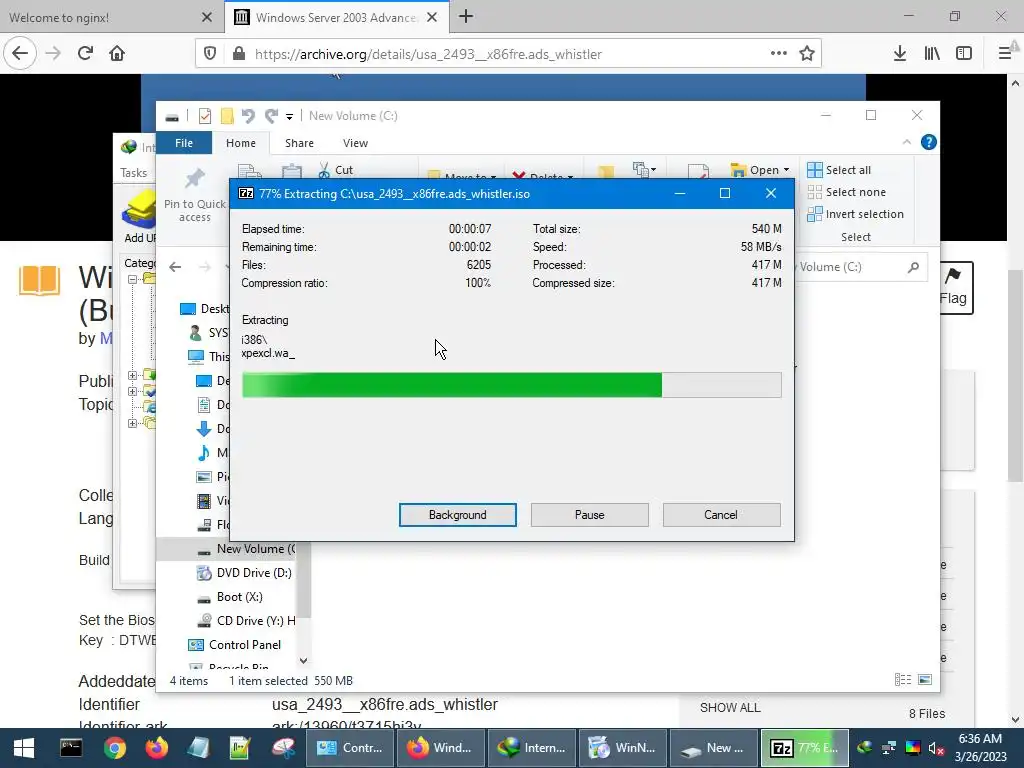Collapse Categories root node in download manager
1024x768 pixels.
click(x=132, y=280)
